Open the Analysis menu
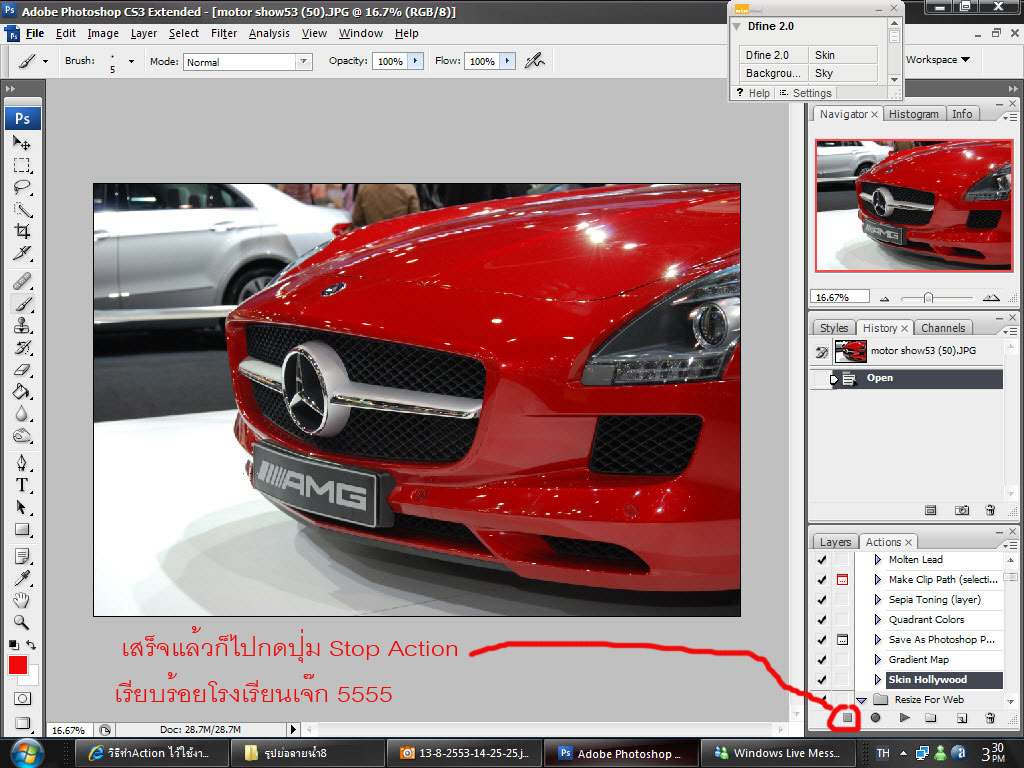This screenshot has height=768, width=1024. [269, 33]
